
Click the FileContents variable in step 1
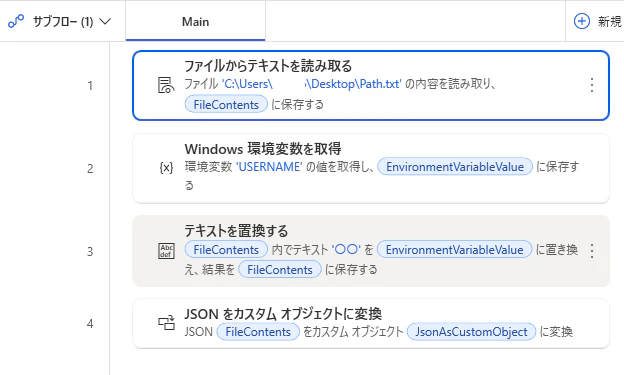point(226,104)
